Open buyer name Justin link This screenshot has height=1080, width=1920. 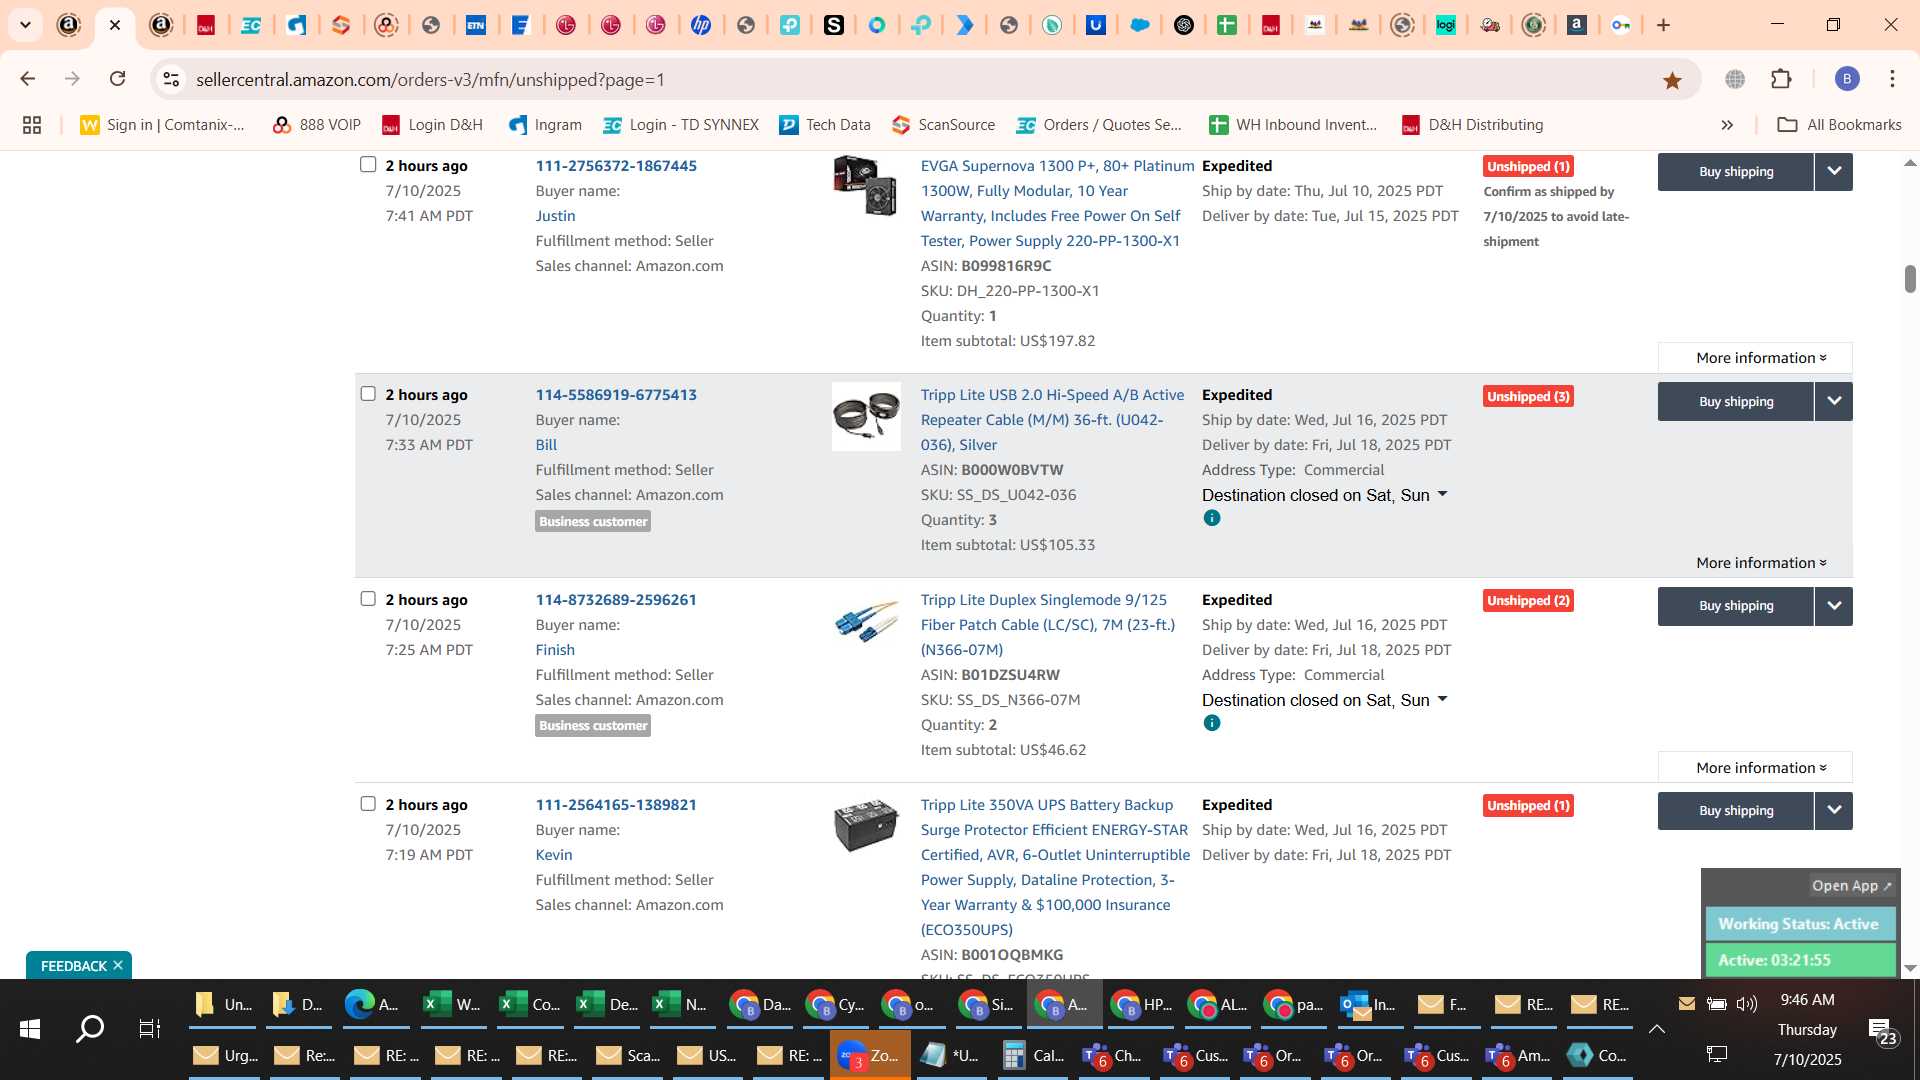tap(555, 216)
